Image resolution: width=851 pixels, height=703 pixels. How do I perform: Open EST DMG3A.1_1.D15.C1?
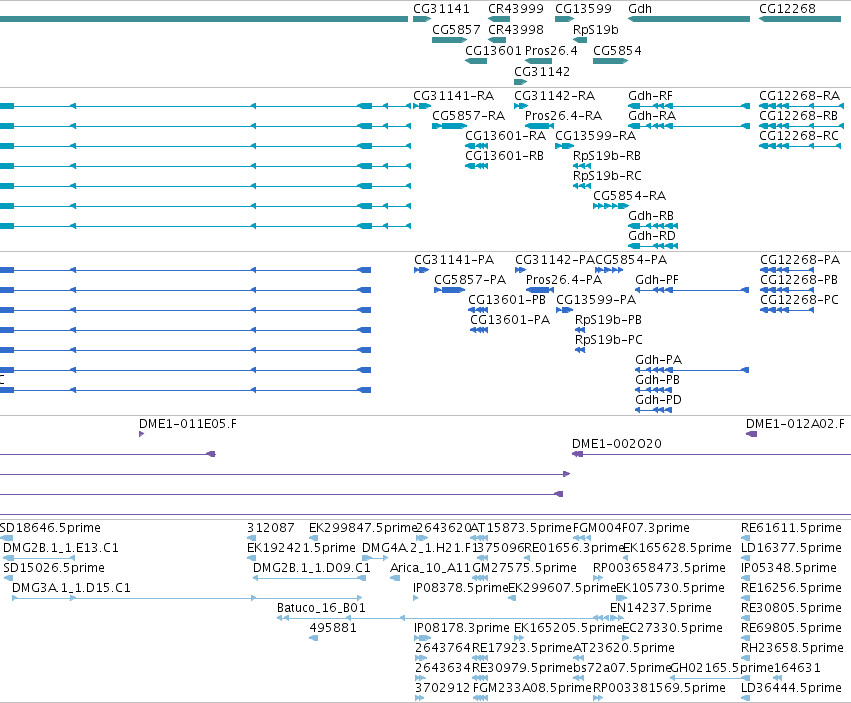pos(71,588)
